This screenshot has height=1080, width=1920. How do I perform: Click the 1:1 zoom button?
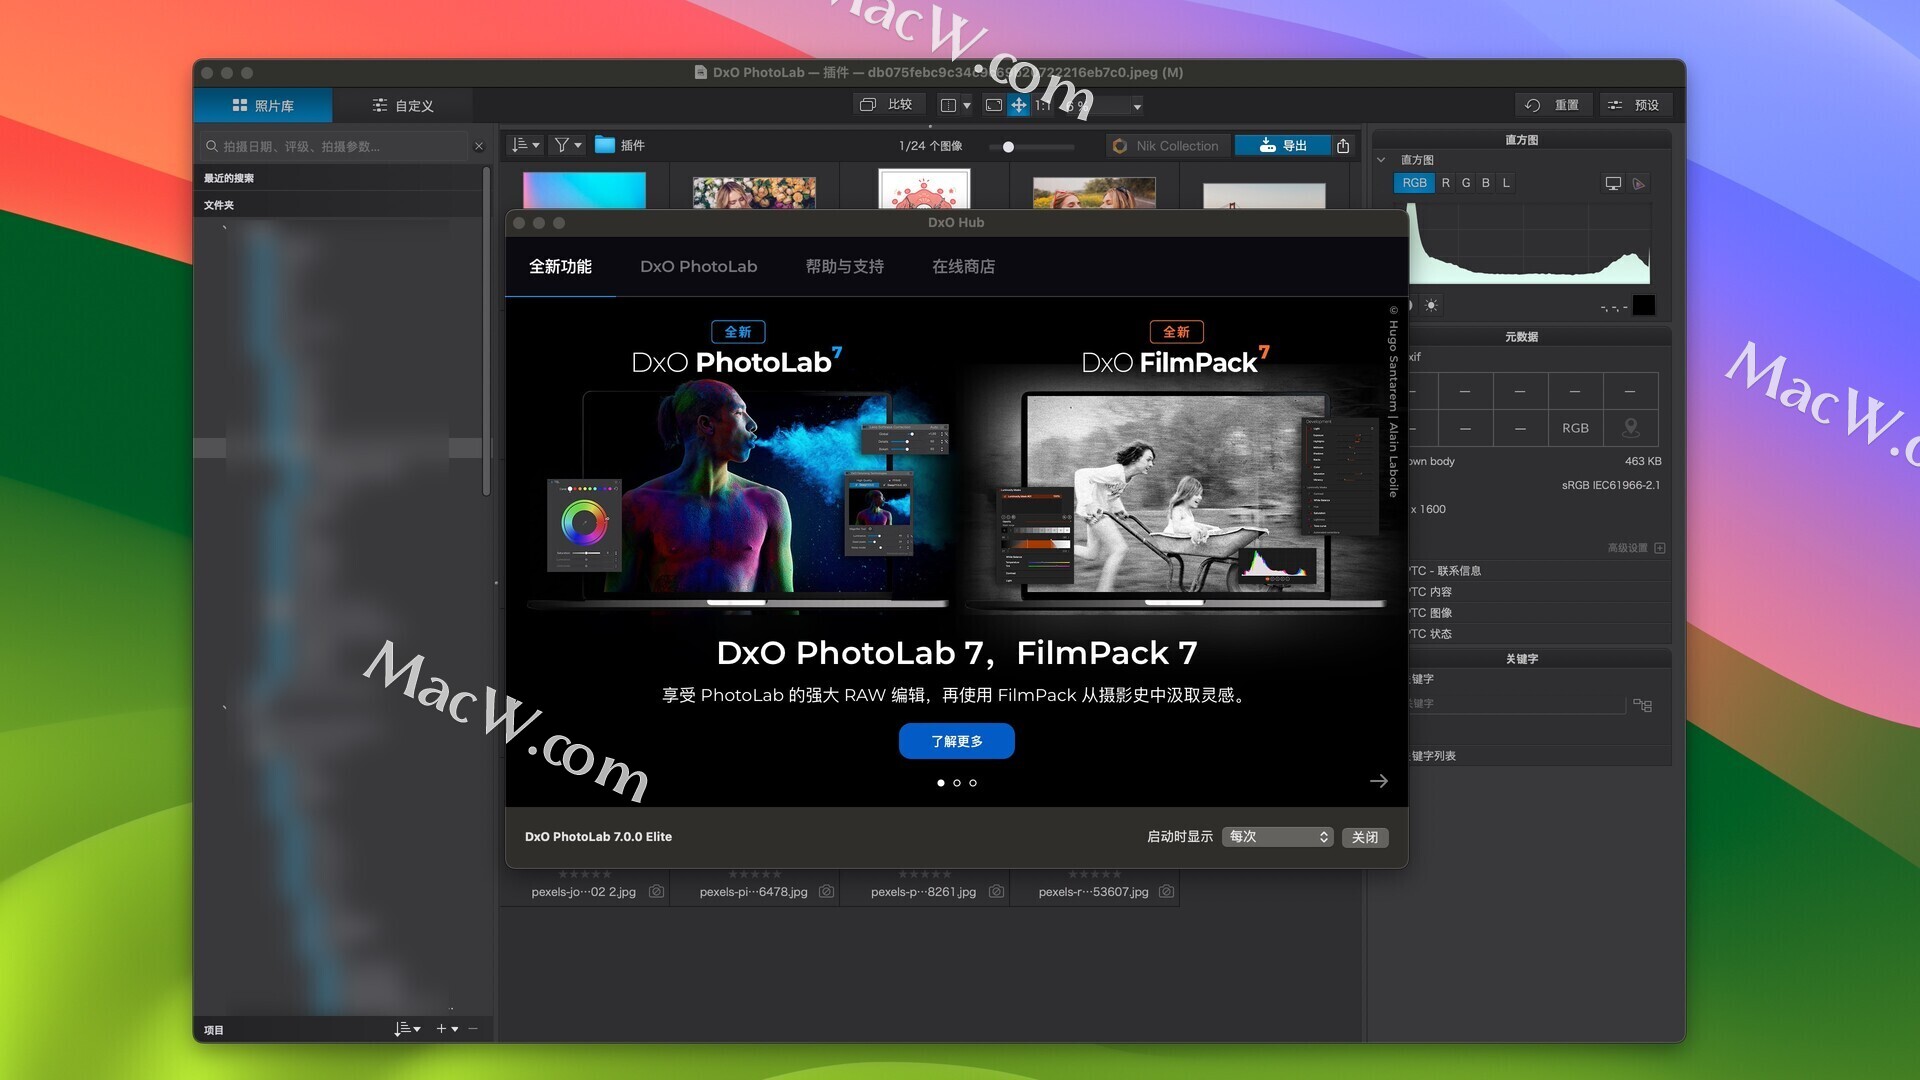(x=1042, y=105)
